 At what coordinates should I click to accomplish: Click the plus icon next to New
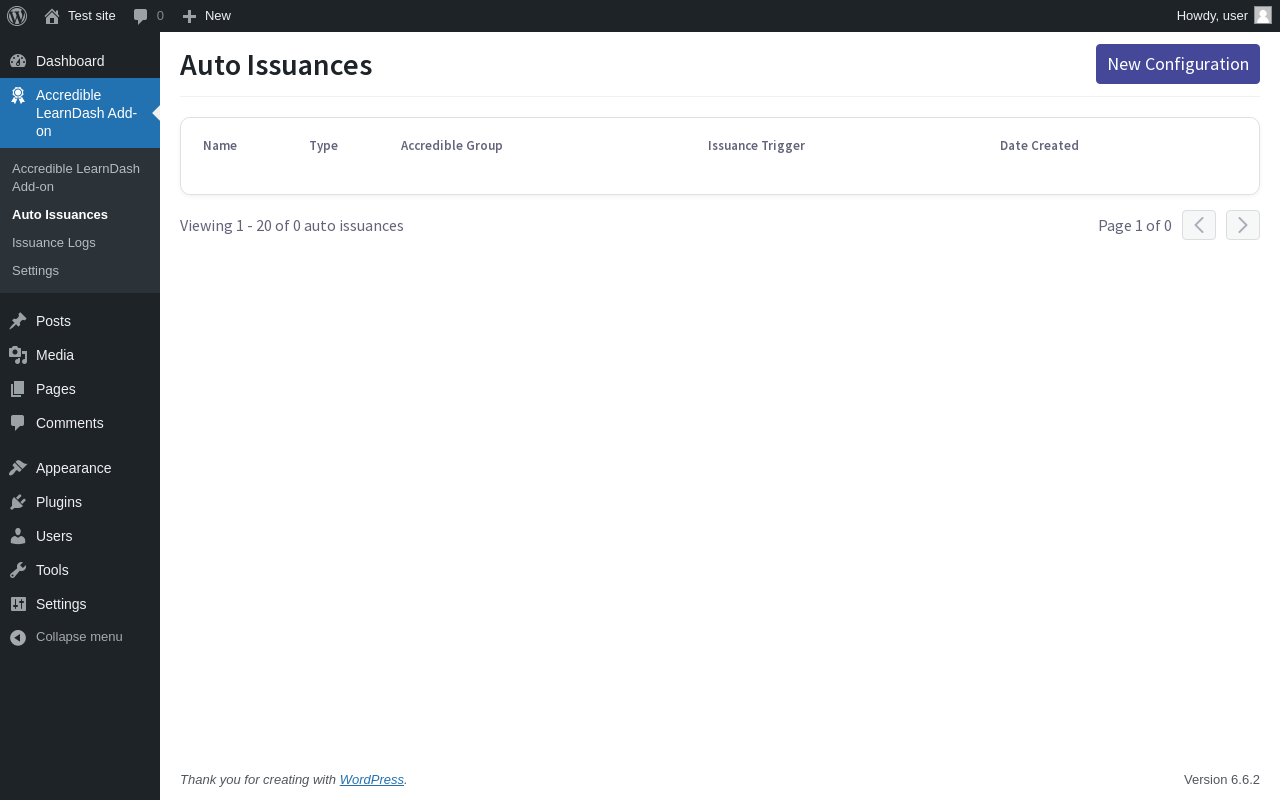click(189, 16)
